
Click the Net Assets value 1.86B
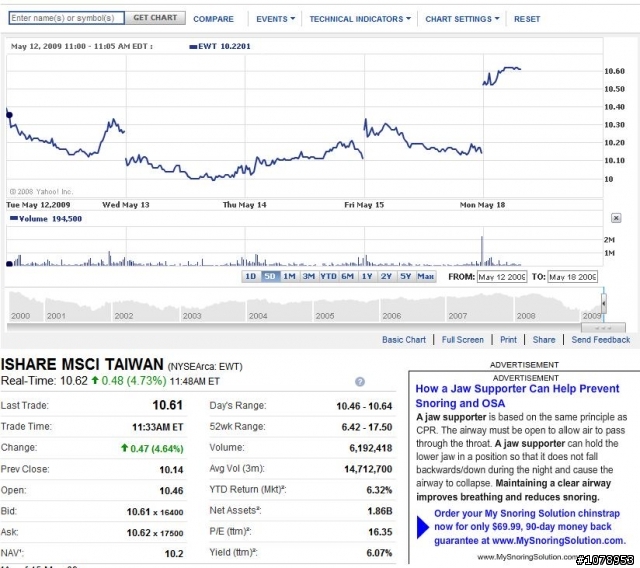tap(380, 511)
